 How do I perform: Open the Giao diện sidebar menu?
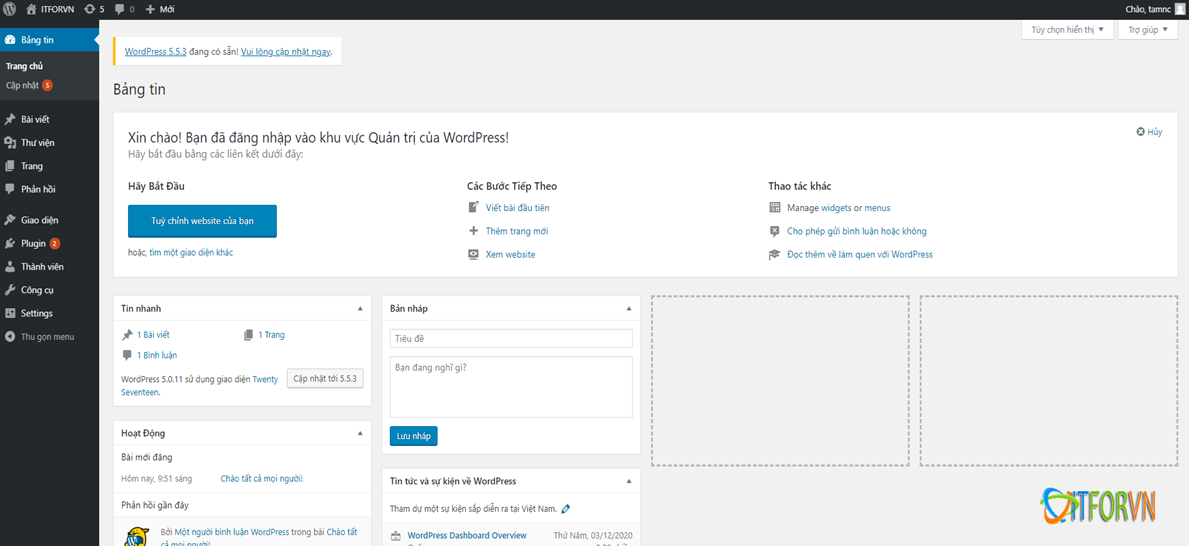click(39, 220)
